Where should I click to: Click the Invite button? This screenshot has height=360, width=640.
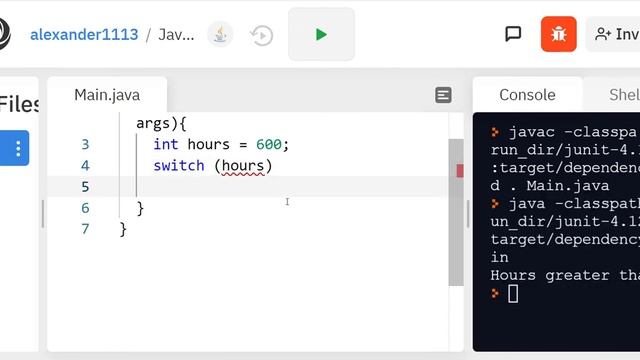(x=613, y=34)
